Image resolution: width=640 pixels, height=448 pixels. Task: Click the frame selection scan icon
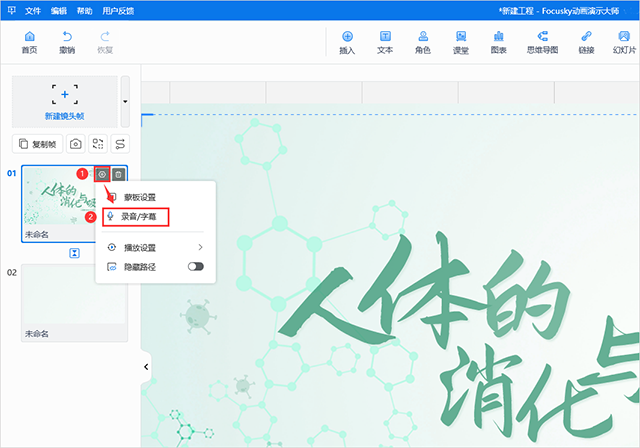(x=98, y=144)
